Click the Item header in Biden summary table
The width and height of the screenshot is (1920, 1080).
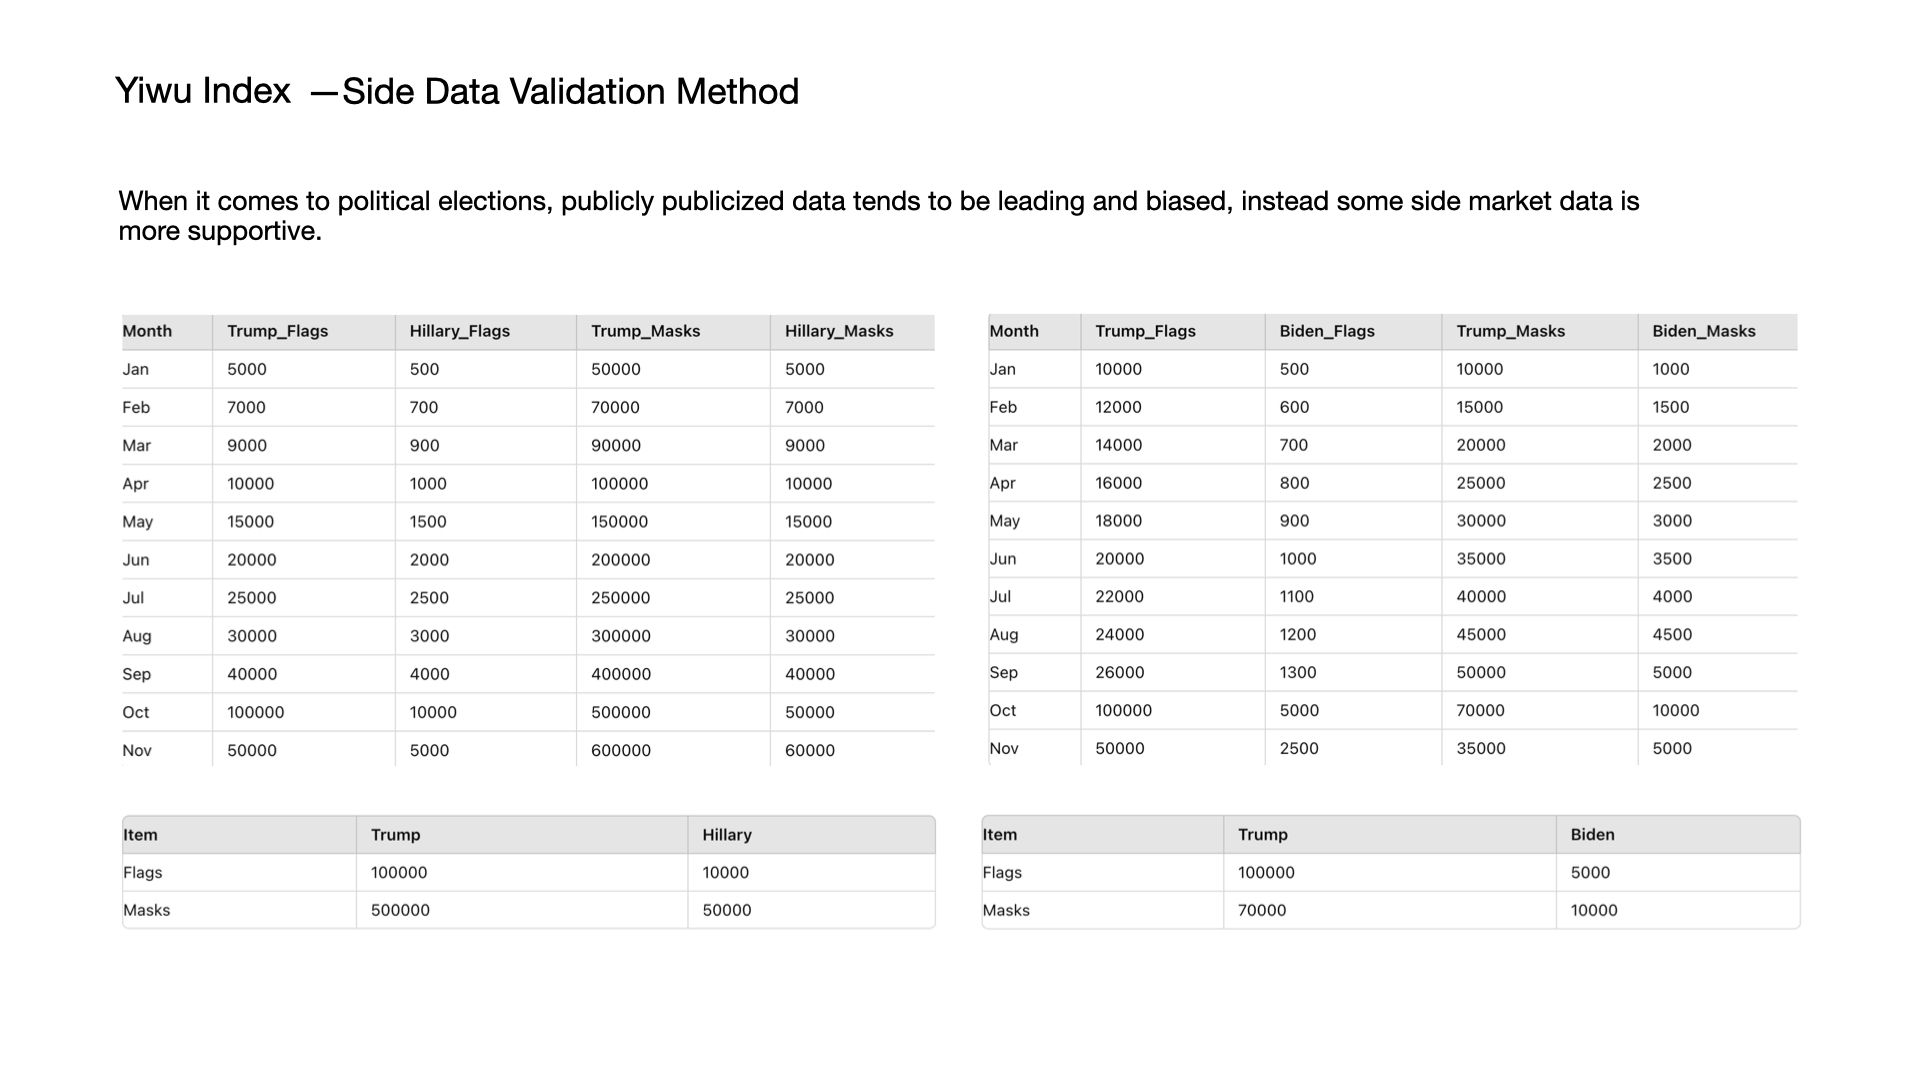point(1000,834)
